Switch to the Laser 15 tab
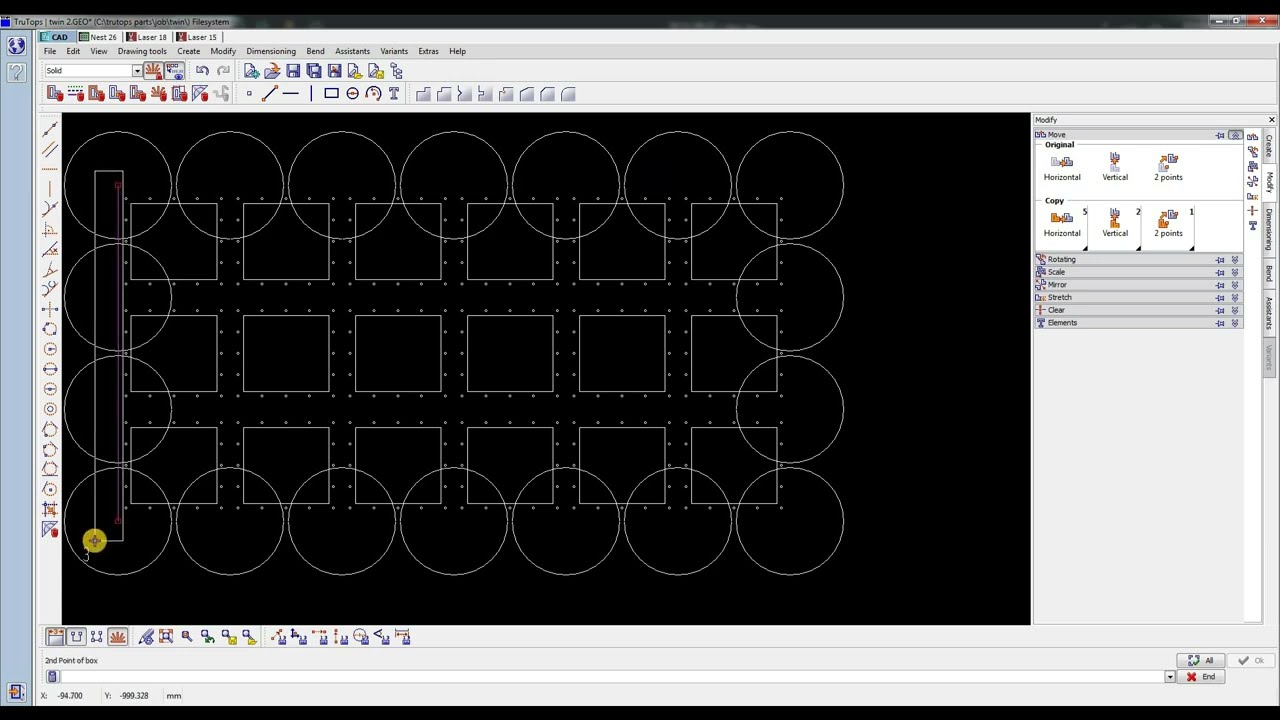This screenshot has width=1280, height=720. tap(196, 37)
